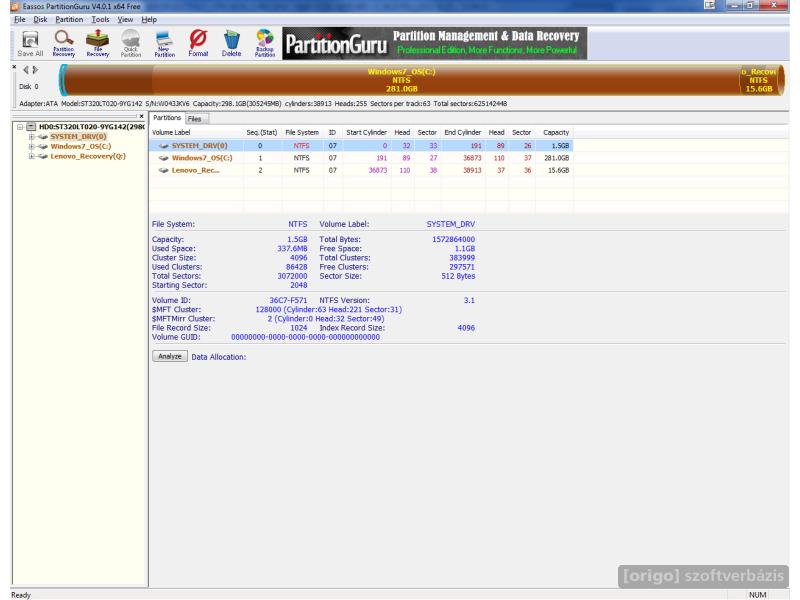Screen dimensions: 800x600
Task: Click the PartitionGuru Professional Edition banner
Action: [x=434, y=43]
